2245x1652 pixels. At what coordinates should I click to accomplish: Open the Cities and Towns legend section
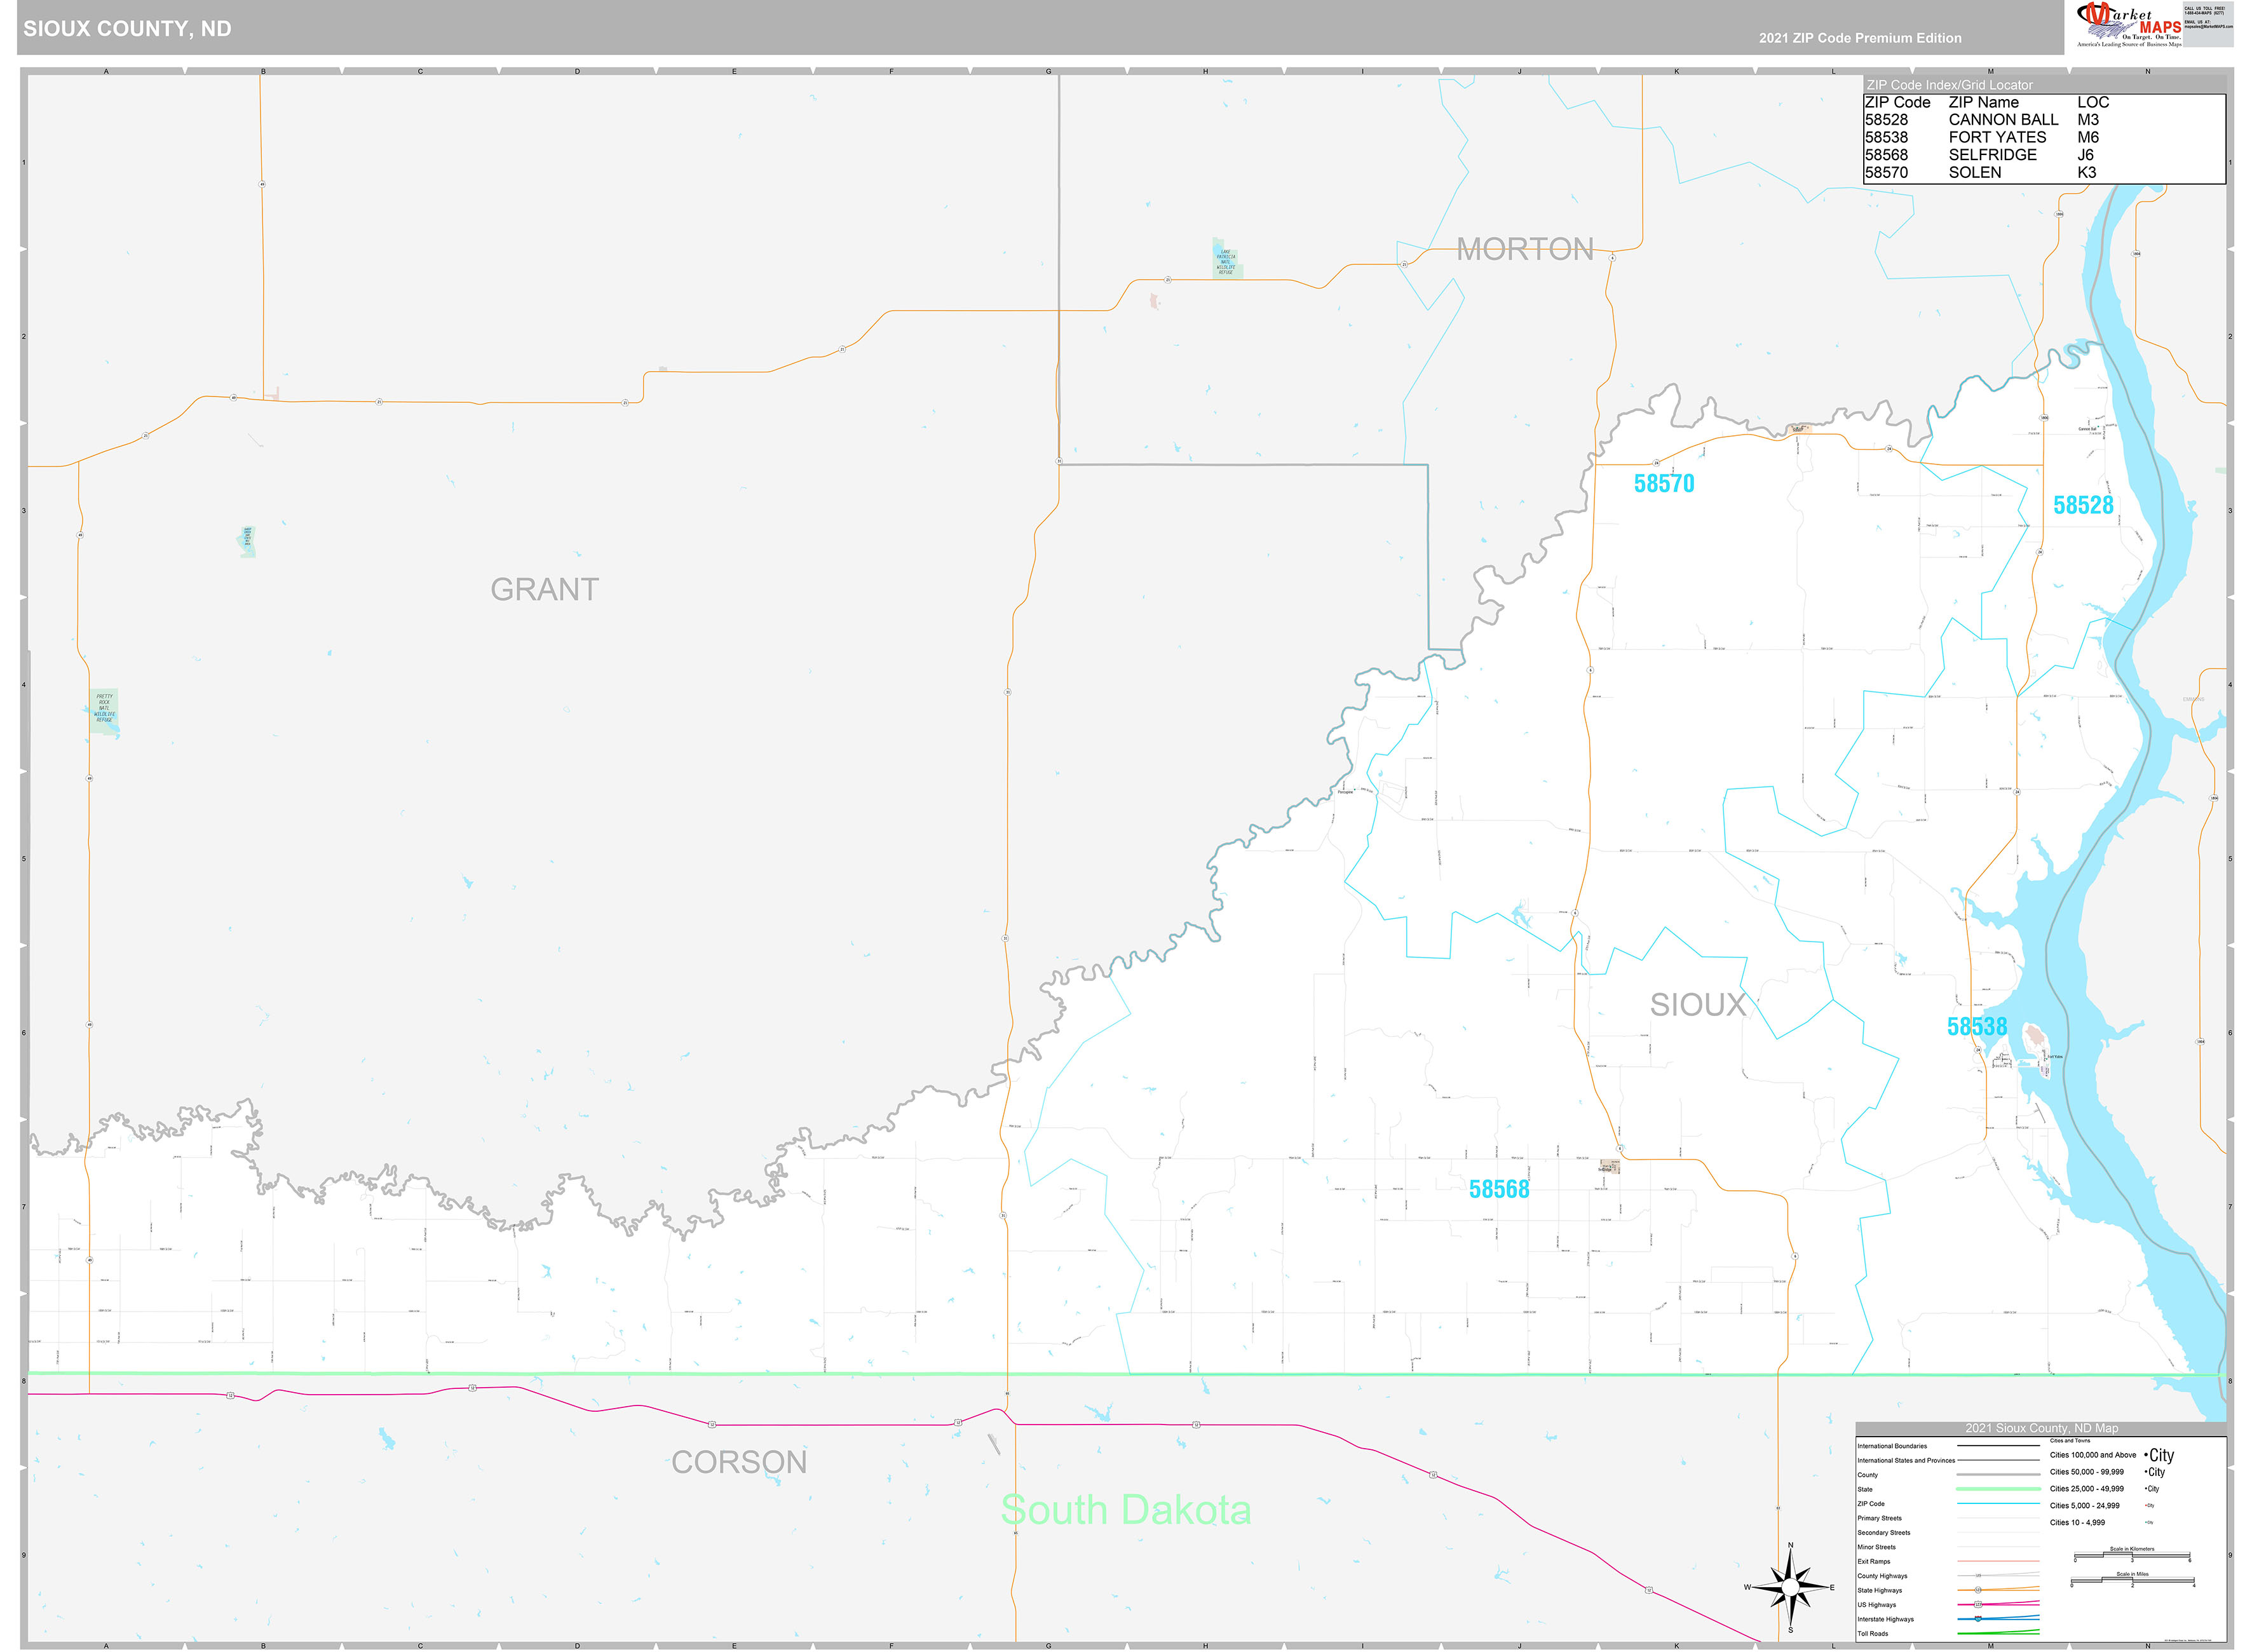click(x=2070, y=1441)
